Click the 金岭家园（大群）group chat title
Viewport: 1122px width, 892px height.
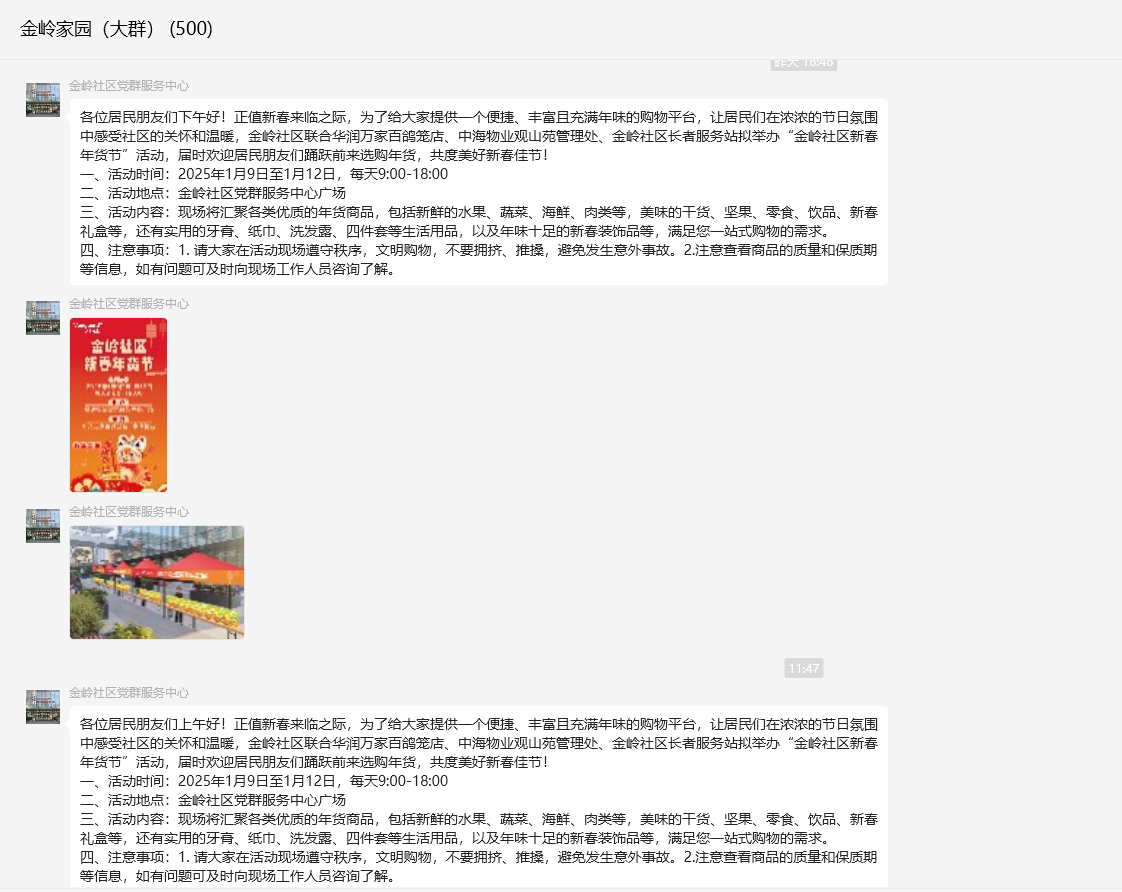coord(116,29)
